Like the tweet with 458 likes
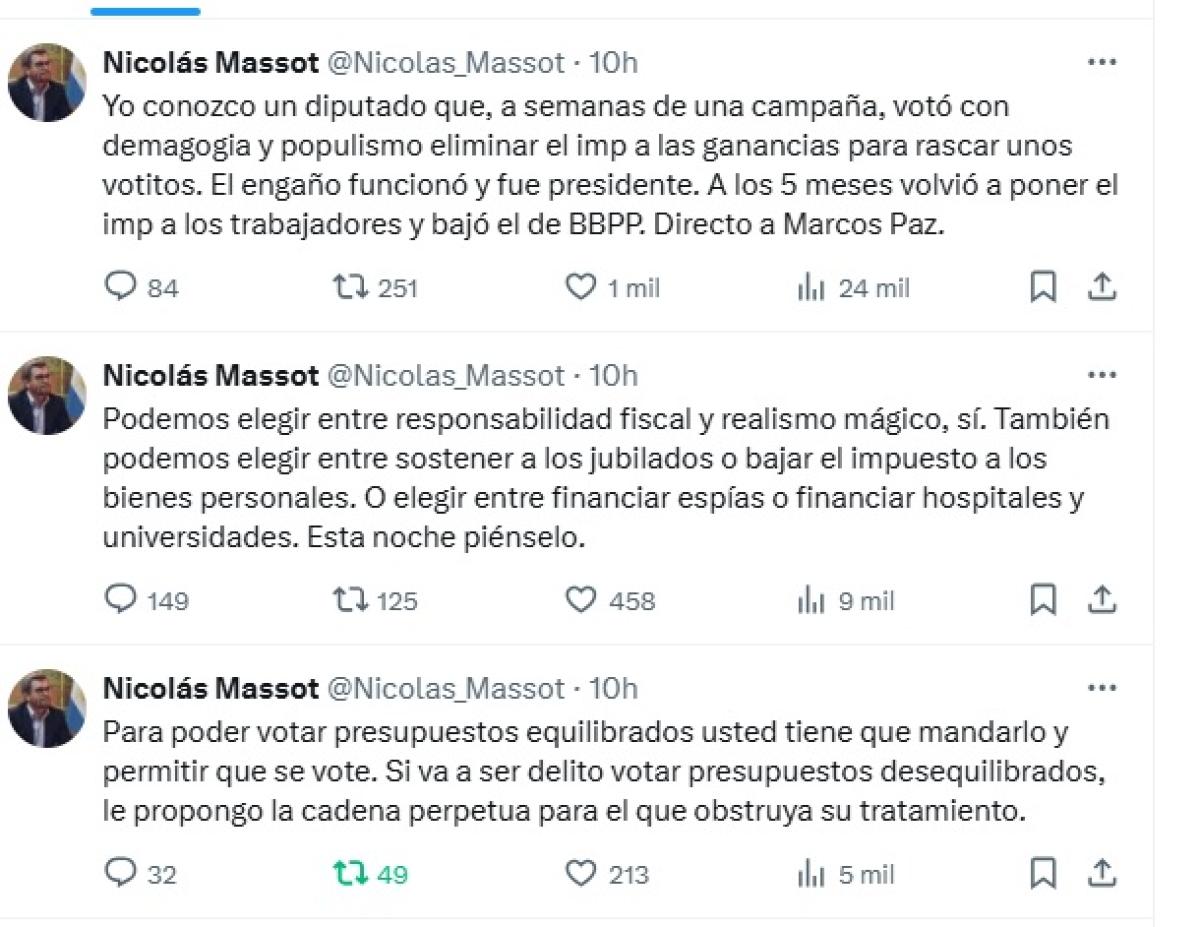Screen dimensions: 1200x927 click(581, 600)
